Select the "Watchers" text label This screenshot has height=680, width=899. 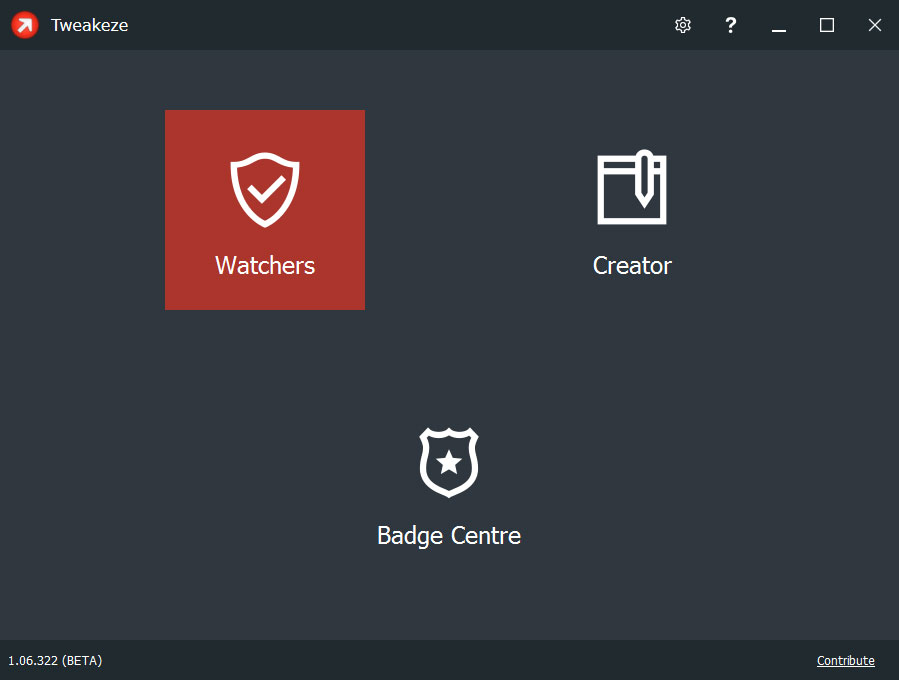pos(265,266)
